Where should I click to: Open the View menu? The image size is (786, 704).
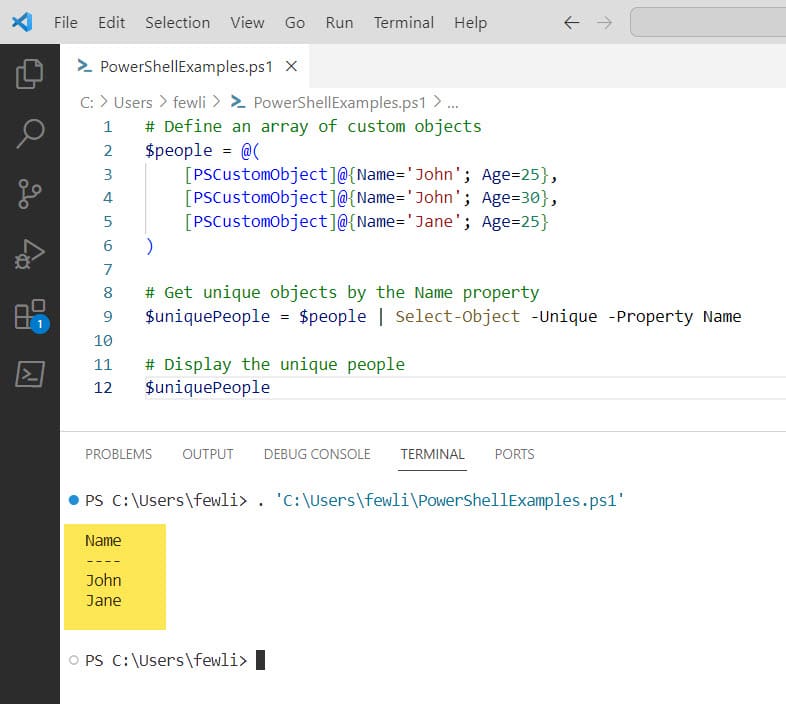[247, 23]
